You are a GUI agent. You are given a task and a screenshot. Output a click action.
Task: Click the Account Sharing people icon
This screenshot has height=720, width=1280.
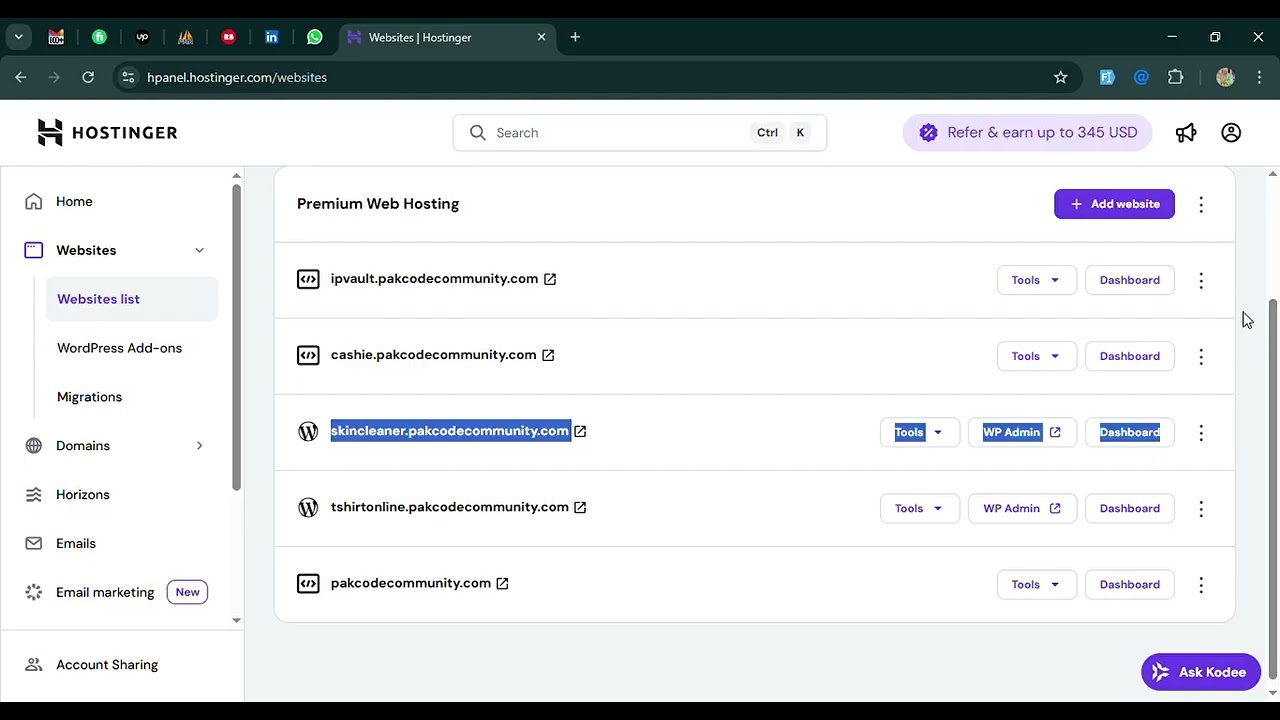pyautogui.click(x=34, y=665)
